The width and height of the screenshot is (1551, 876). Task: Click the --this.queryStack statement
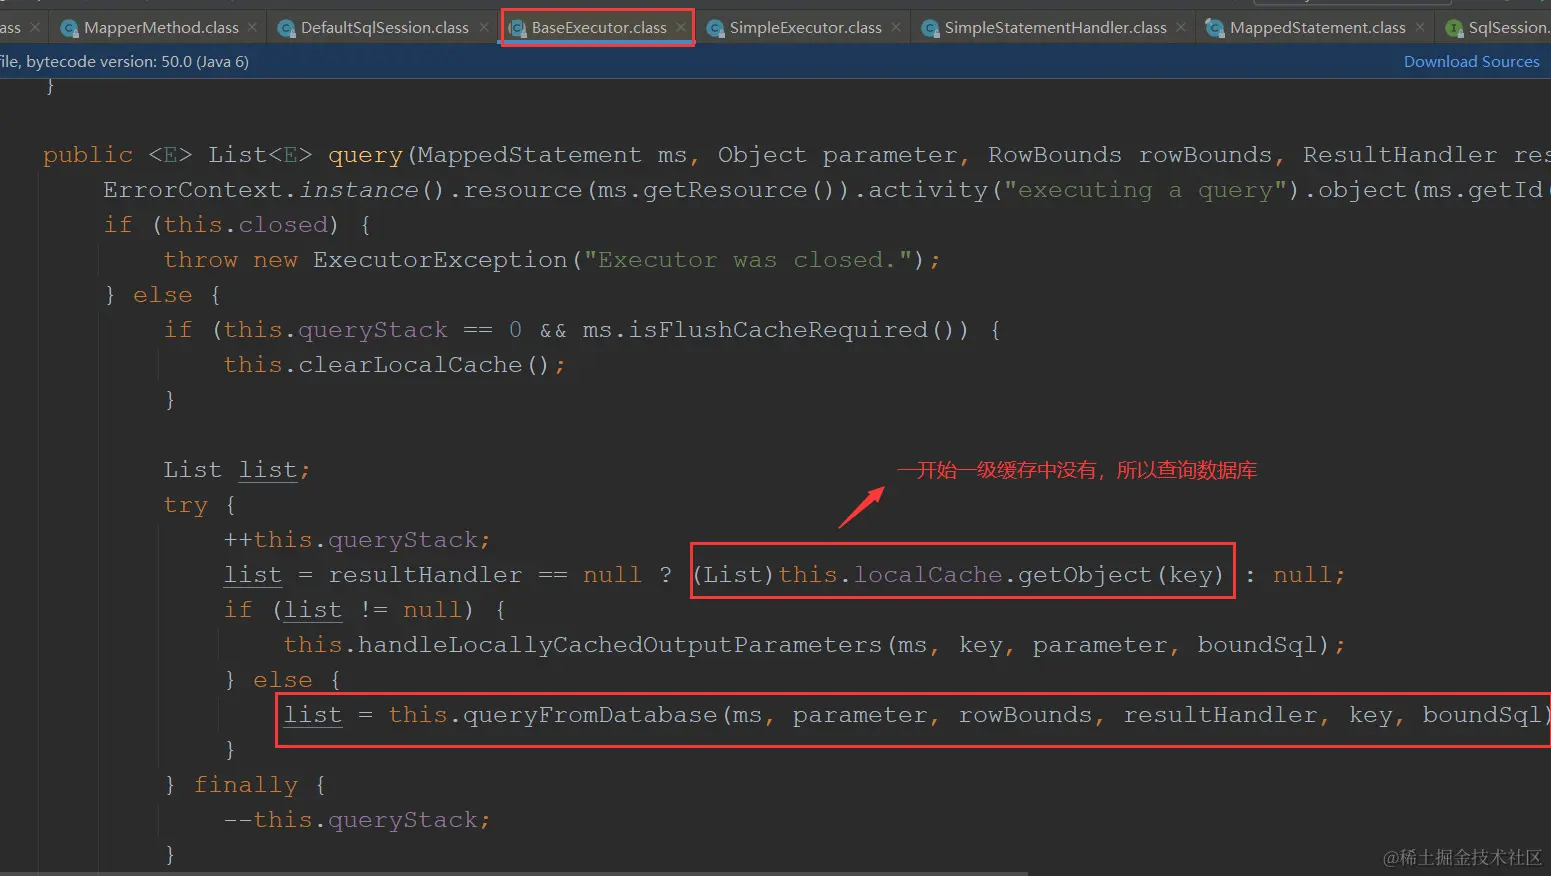pos(357,820)
